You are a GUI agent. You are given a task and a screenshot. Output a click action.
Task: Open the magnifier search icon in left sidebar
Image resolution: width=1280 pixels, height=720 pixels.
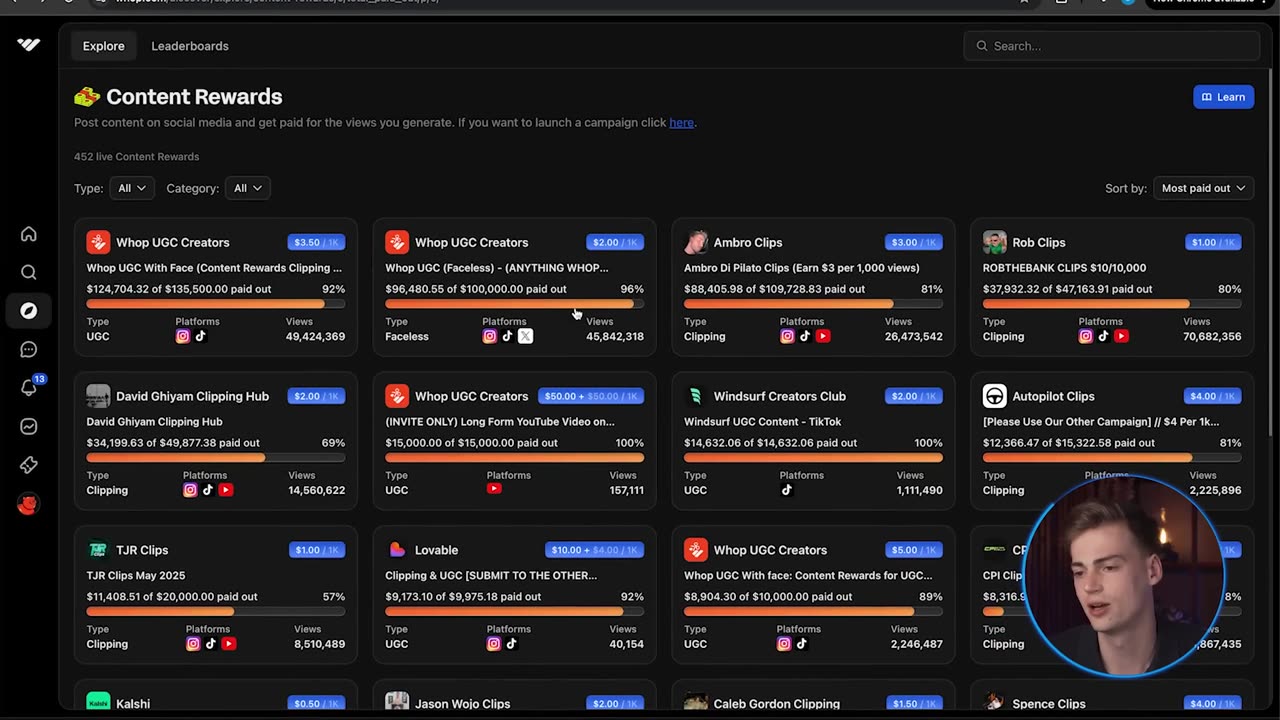[28, 272]
